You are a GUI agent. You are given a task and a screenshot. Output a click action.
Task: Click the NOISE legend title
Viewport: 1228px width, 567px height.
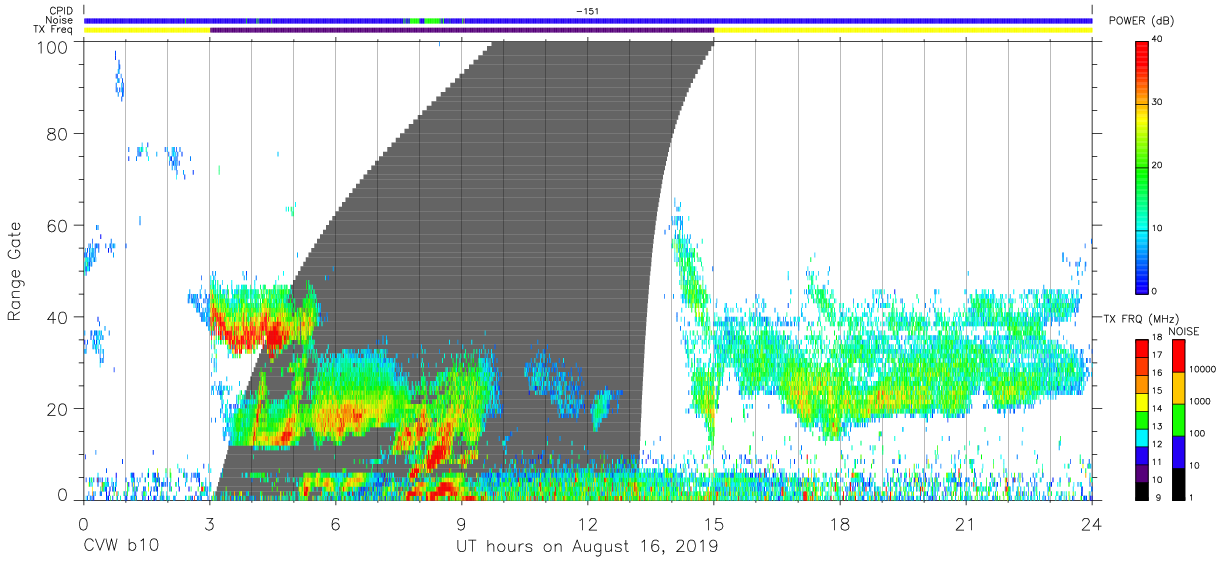coord(1184,331)
